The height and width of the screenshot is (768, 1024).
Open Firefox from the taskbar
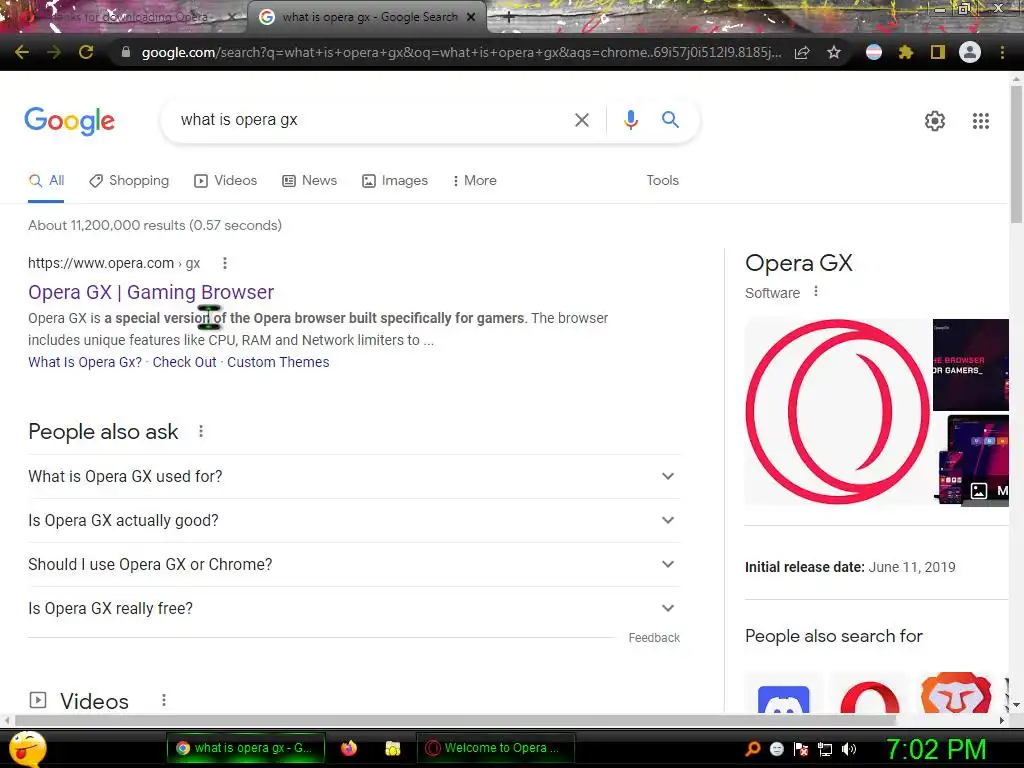point(349,748)
